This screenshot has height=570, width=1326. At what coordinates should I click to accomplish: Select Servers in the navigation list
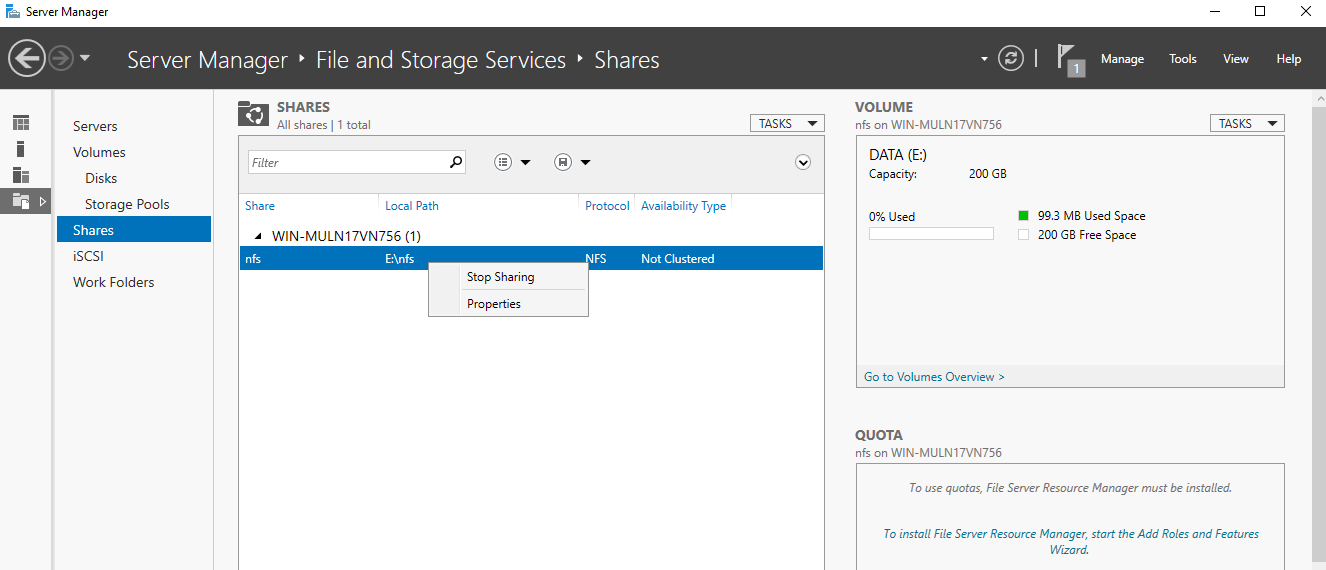(95, 126)
